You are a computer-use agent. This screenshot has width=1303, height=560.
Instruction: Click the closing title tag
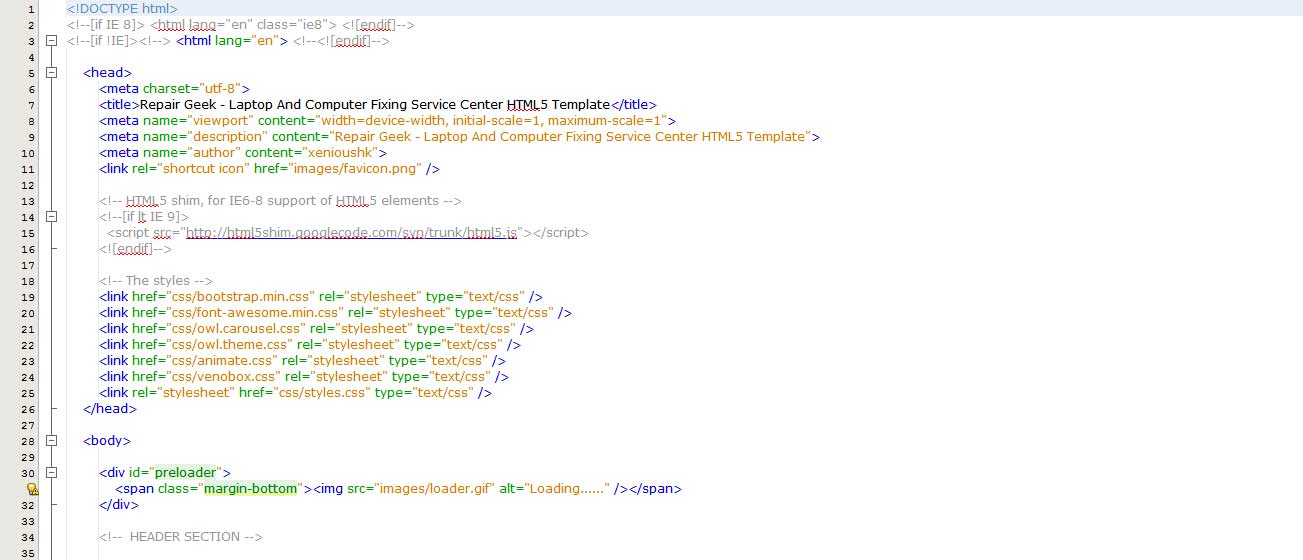tap(634, 105)
